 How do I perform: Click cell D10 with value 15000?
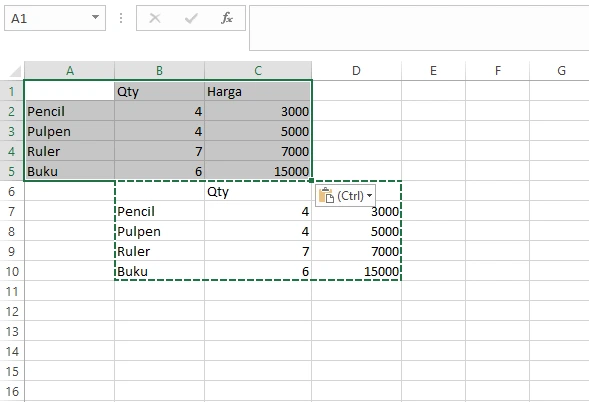click(x=356, y=271)
